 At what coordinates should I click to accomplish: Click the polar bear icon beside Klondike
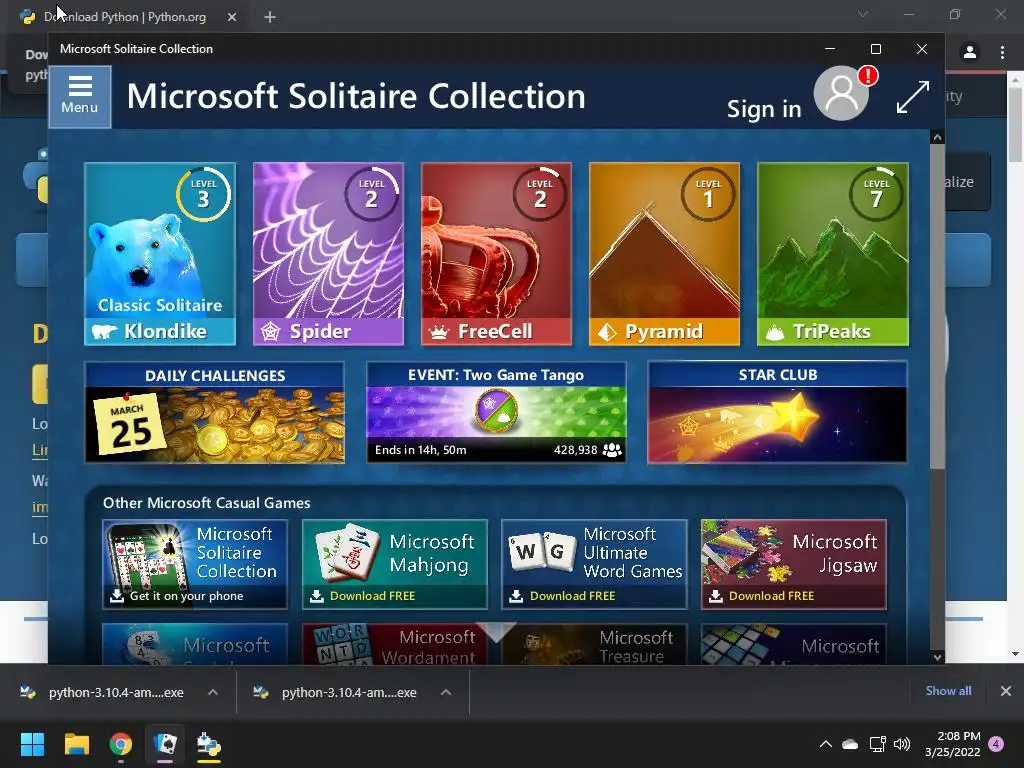point(104,332)
